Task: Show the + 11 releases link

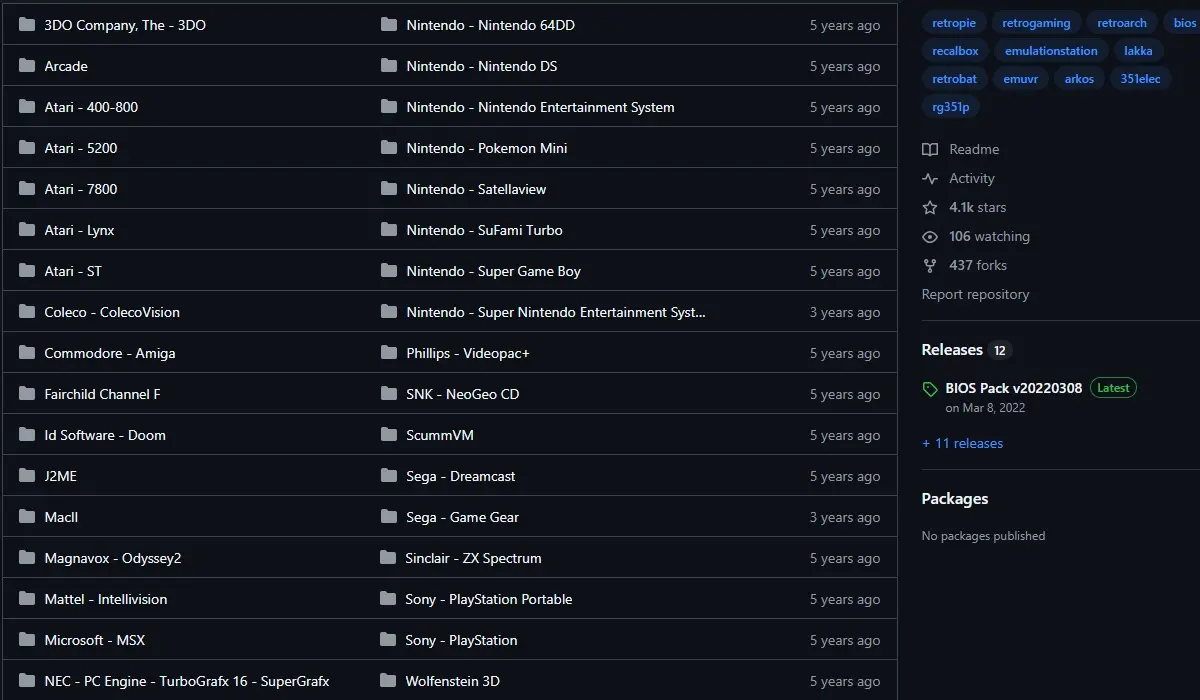Action: [x=962, y=443]
